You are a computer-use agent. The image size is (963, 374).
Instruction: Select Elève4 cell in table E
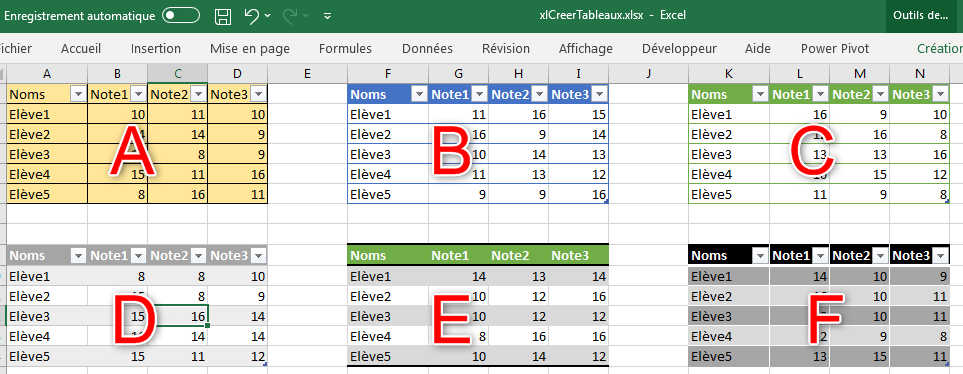(388, 337)
